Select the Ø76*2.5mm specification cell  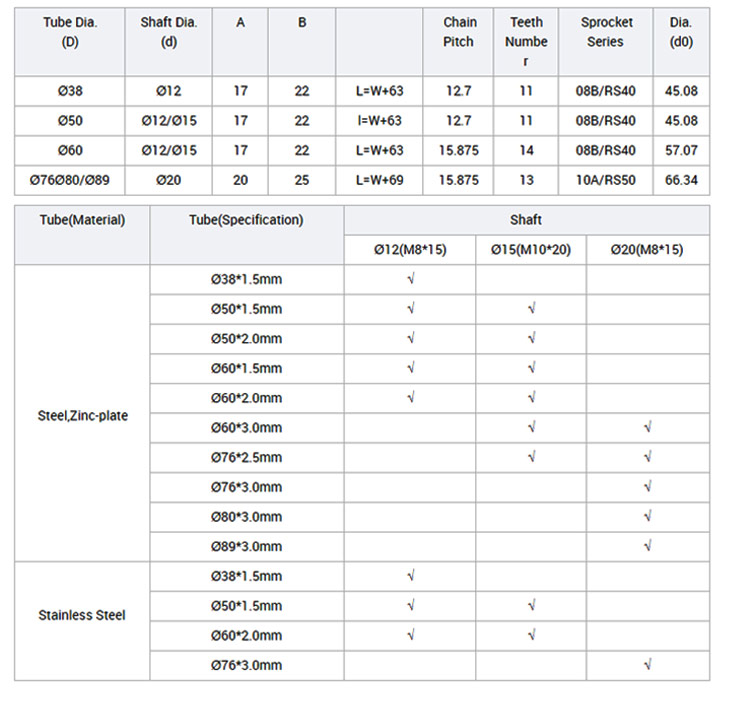coord(246,458)
